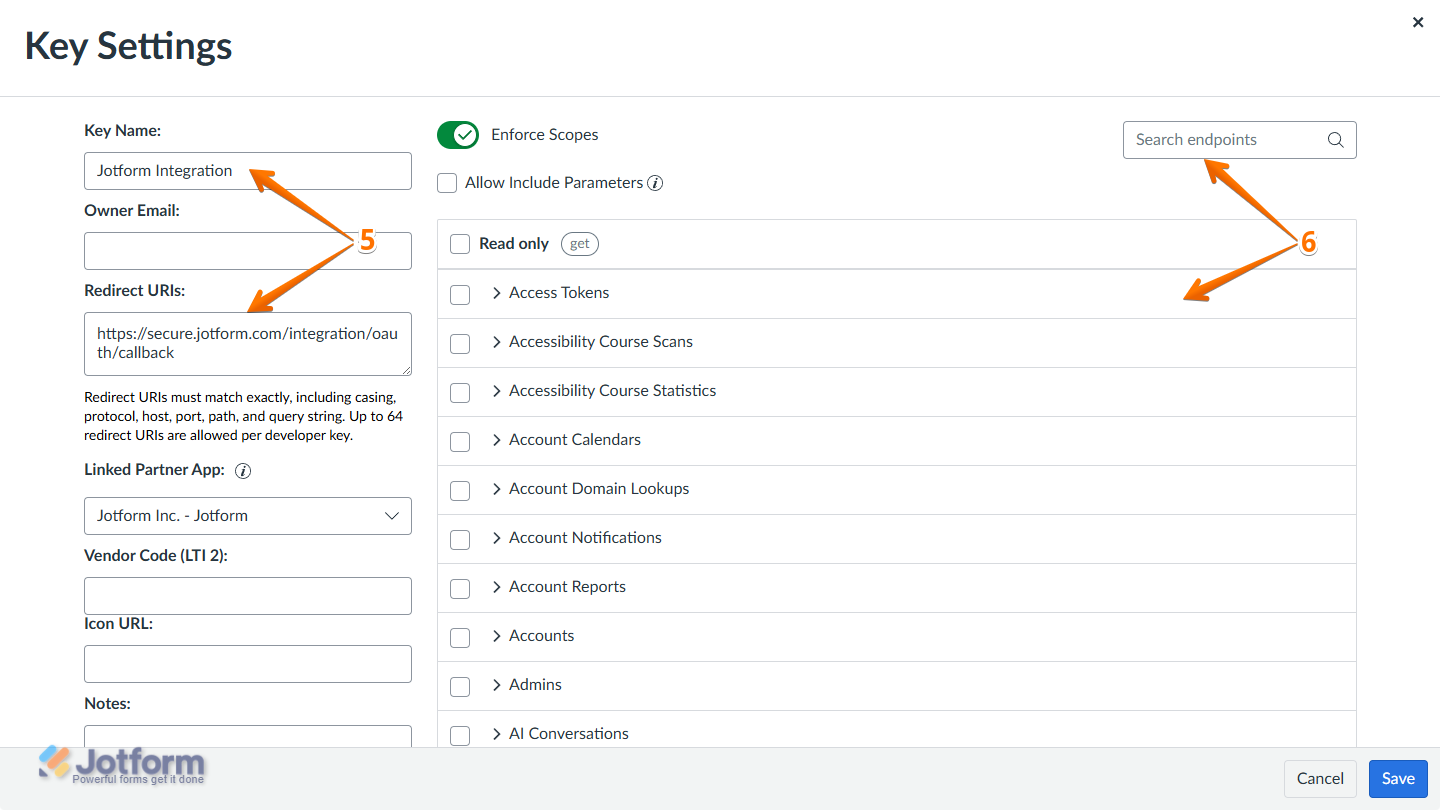This screenshot has height=810, width=1440.
Task: Click the info icon beside Allow Include Parameters
Action: tap(655, 183)
